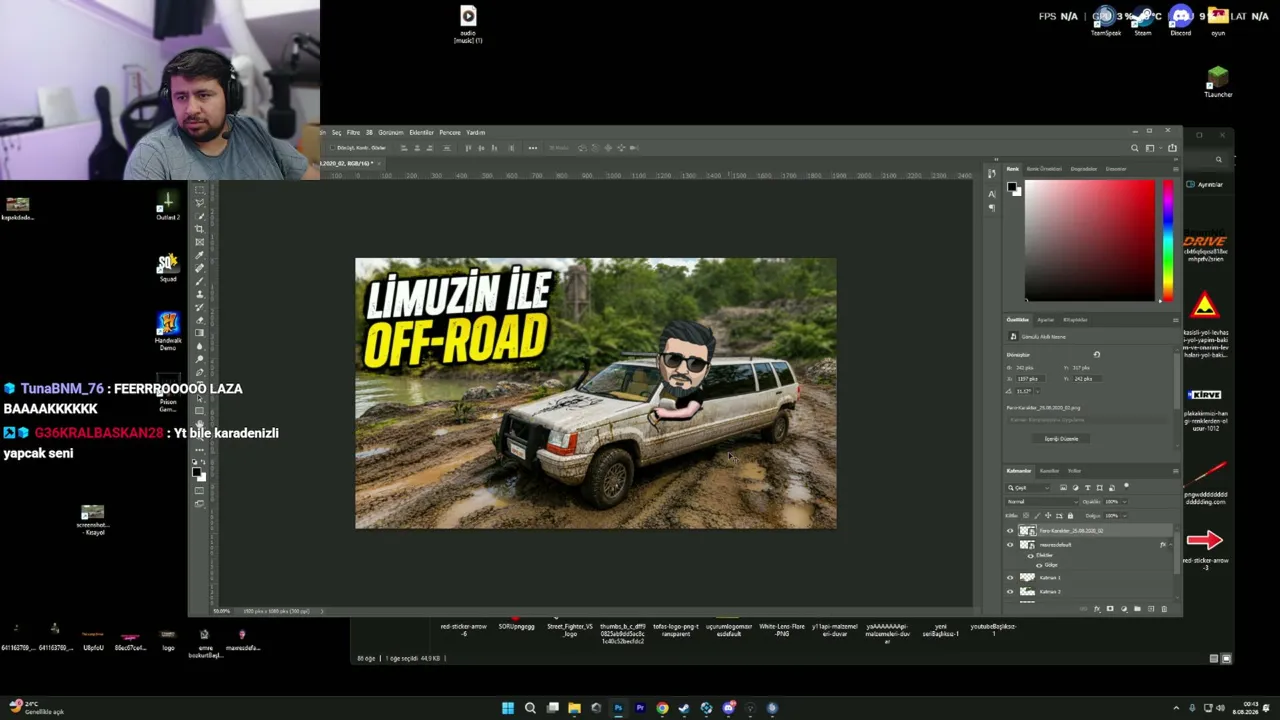Change screen mode from the toolbar bottom
The image size is (1280, 720).
point(200,503)
